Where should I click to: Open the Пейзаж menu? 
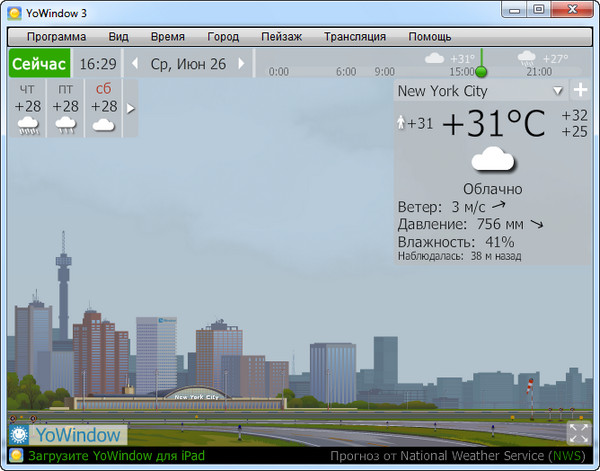(281, 36)
